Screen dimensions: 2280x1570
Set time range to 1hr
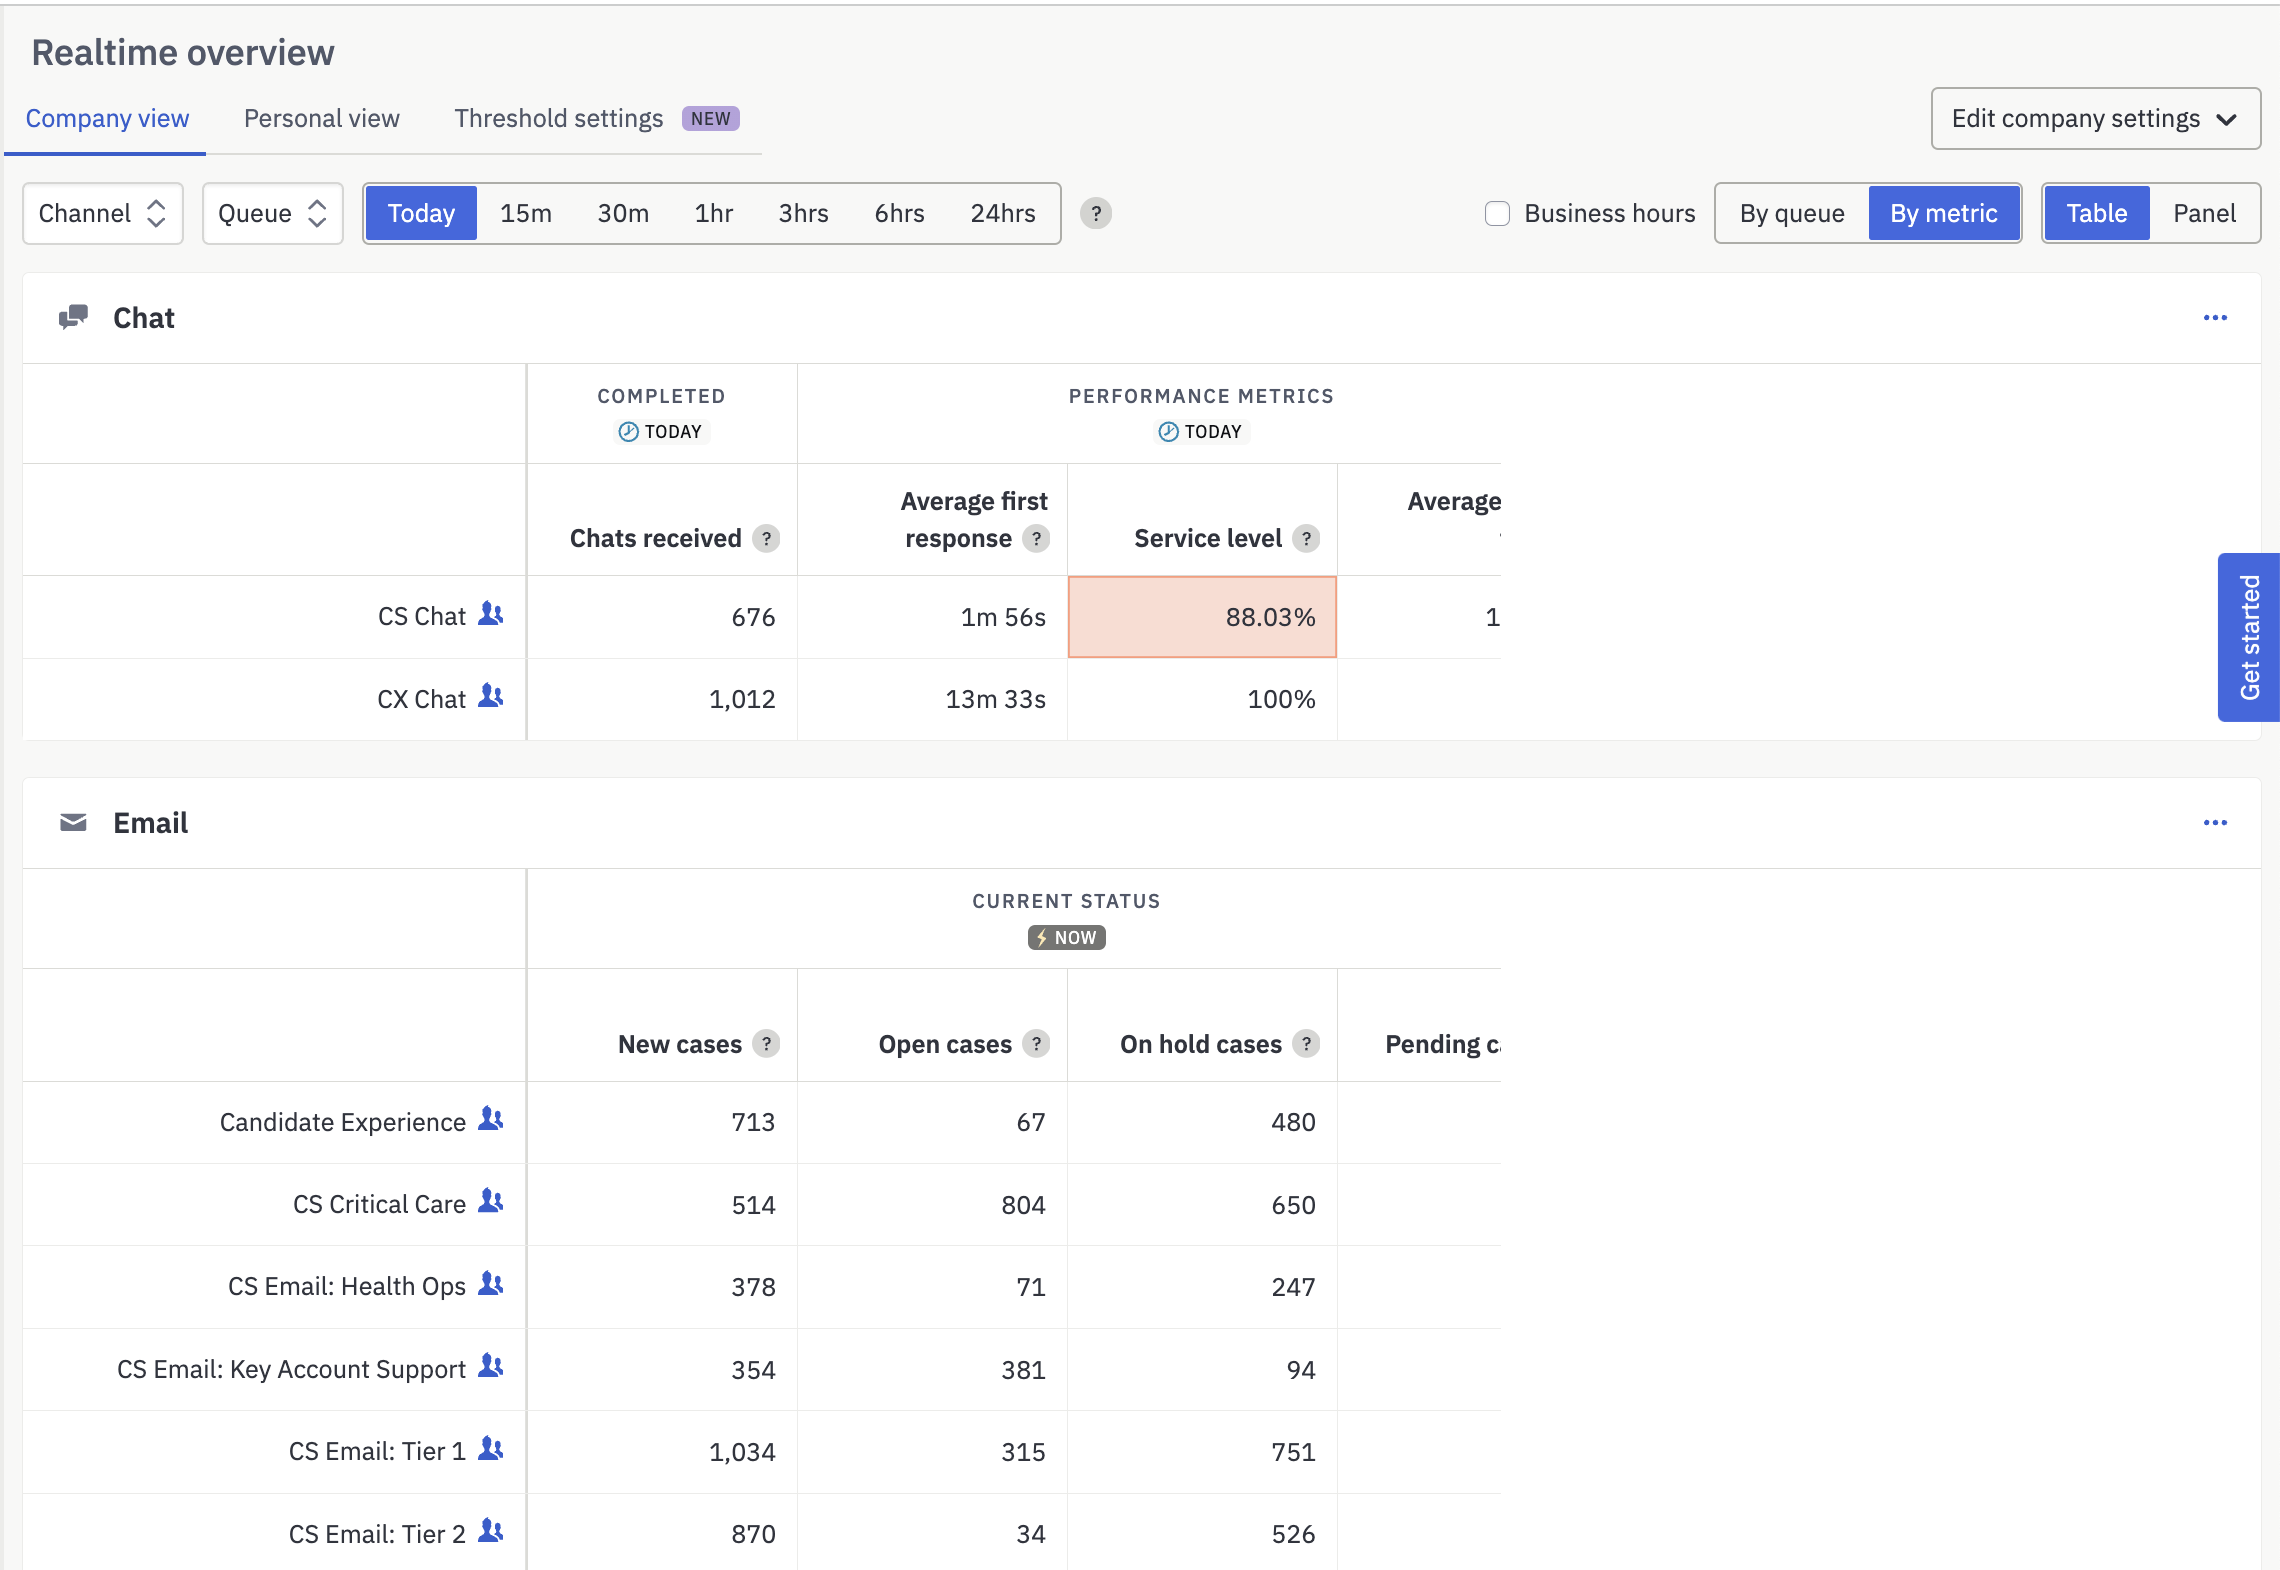714,213
